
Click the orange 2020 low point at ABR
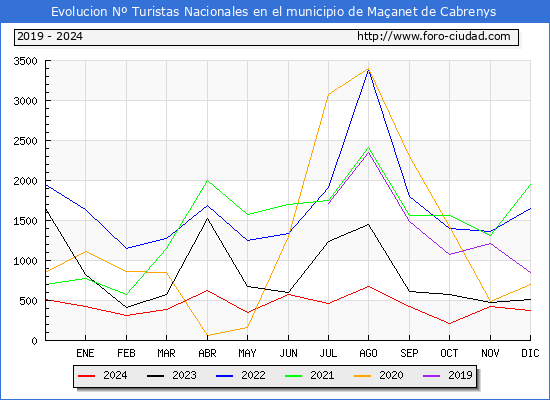(207, 335)
